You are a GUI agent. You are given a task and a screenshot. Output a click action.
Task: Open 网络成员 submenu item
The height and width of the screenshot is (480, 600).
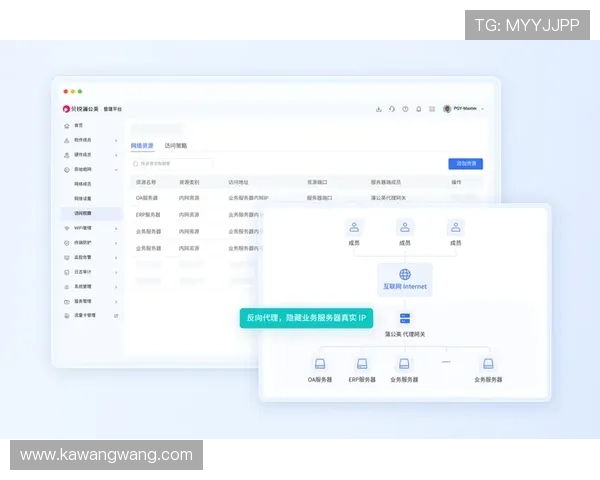pos(83,184)
